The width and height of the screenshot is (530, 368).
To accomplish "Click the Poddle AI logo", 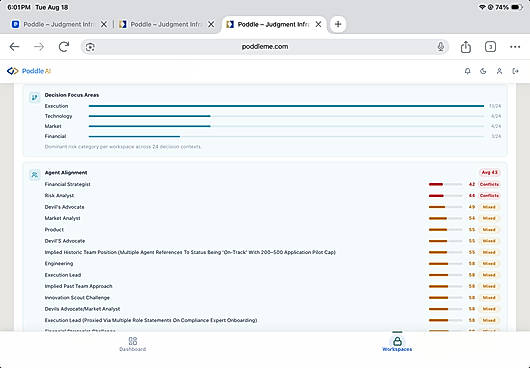I will click(29, 71).
